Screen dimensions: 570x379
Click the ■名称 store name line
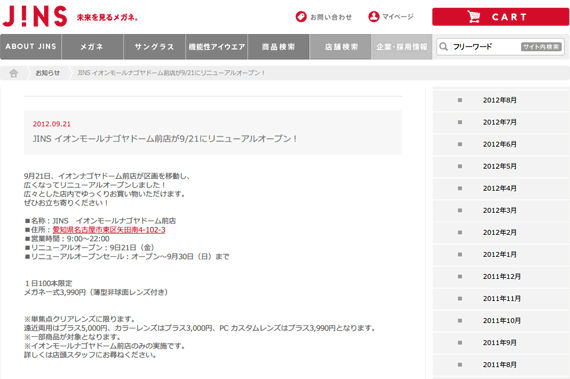click(100, 221)
